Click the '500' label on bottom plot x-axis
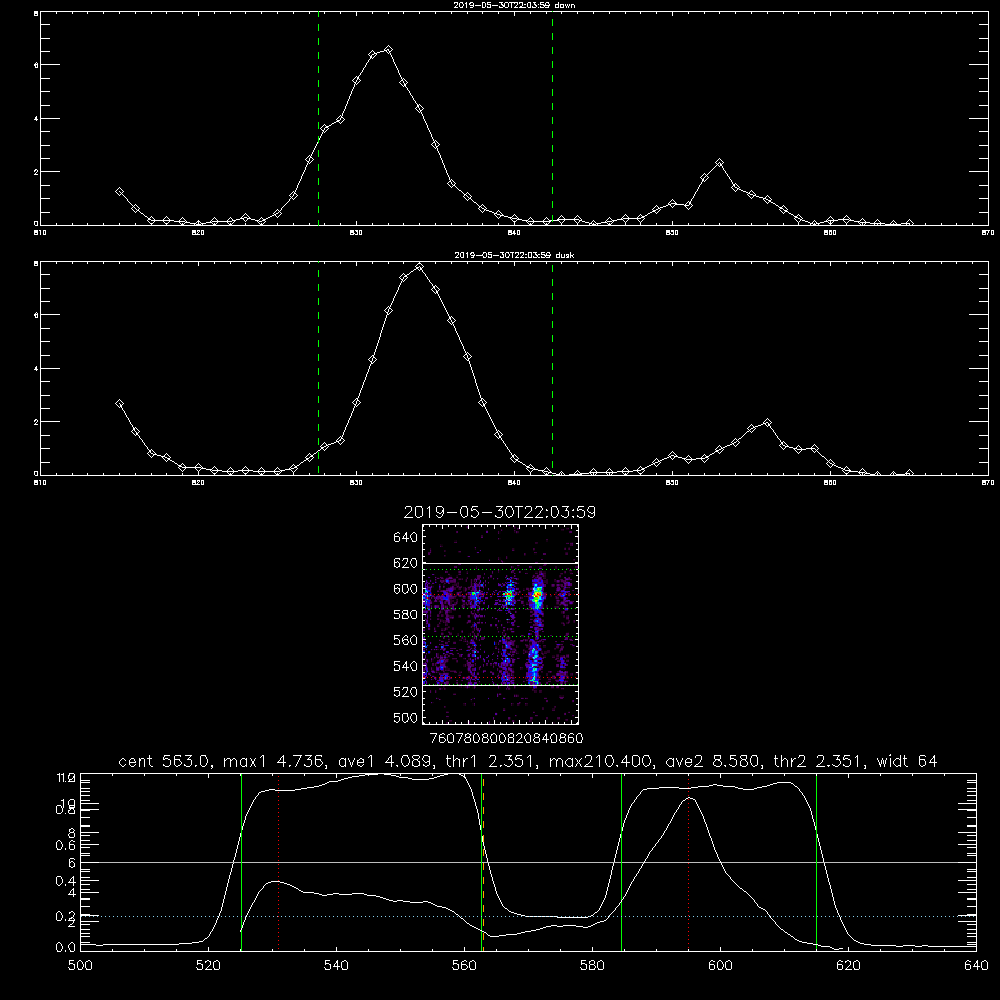 80,966
